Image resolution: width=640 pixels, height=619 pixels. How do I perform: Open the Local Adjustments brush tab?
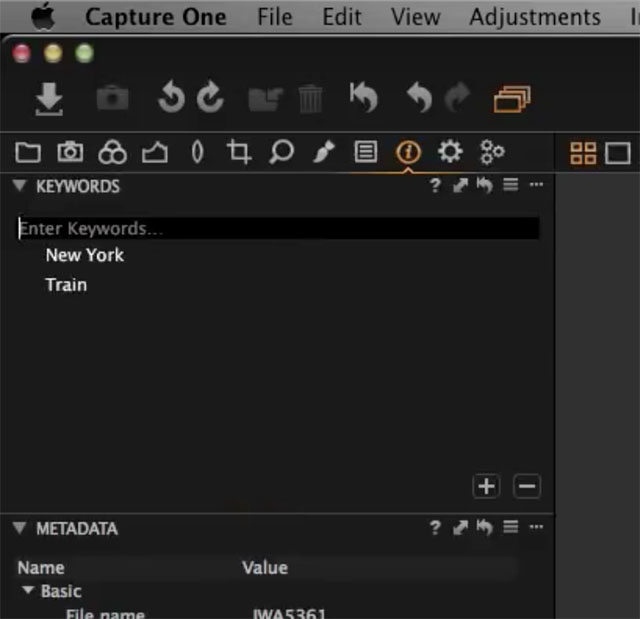pos(324,152)
